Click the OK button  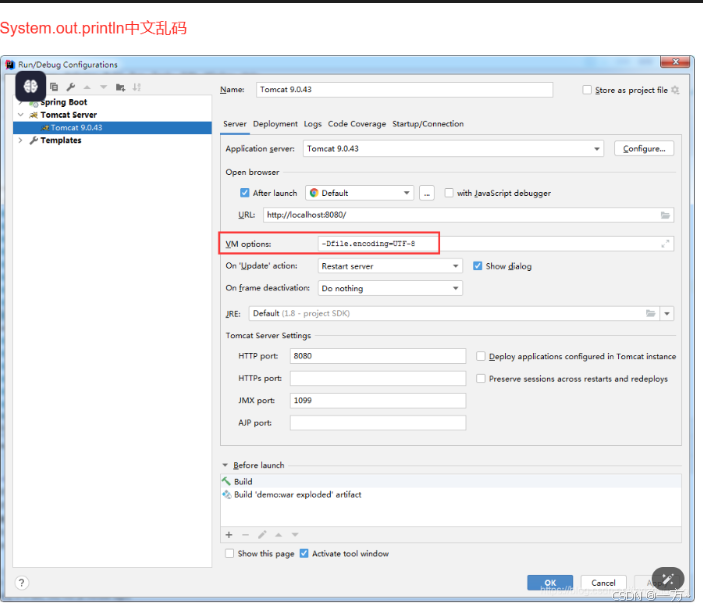click(550, 583)
